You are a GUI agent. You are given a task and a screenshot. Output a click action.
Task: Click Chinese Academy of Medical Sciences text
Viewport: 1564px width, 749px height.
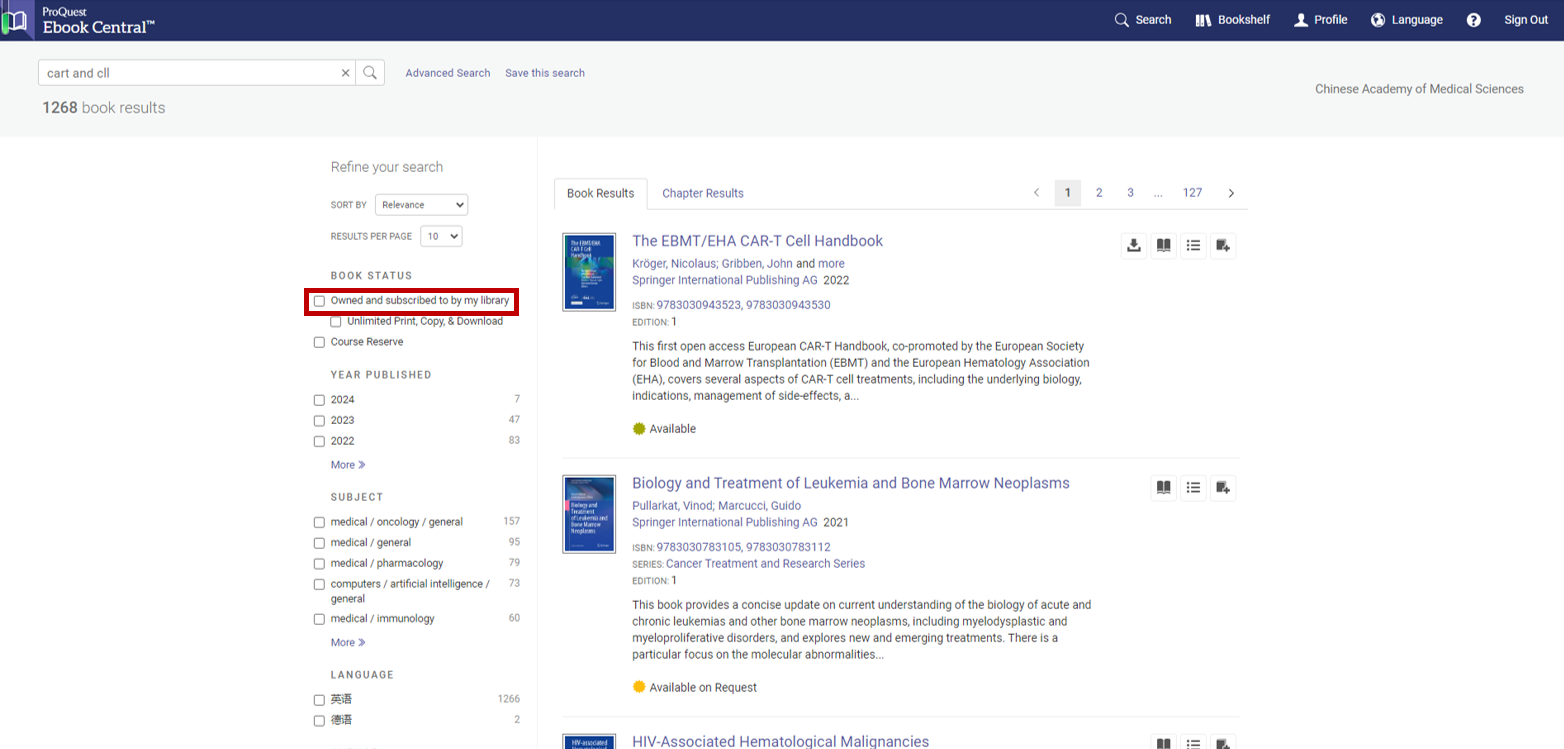point(1419,89)
